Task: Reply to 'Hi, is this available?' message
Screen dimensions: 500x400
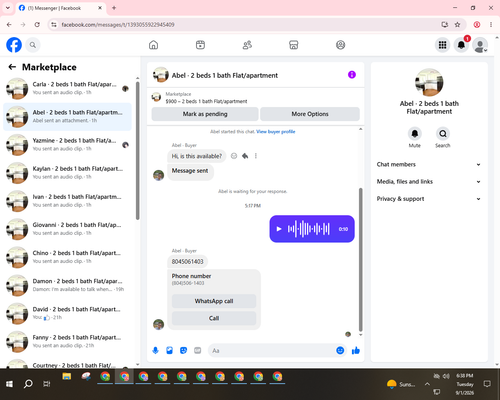Action: point(245,156)
